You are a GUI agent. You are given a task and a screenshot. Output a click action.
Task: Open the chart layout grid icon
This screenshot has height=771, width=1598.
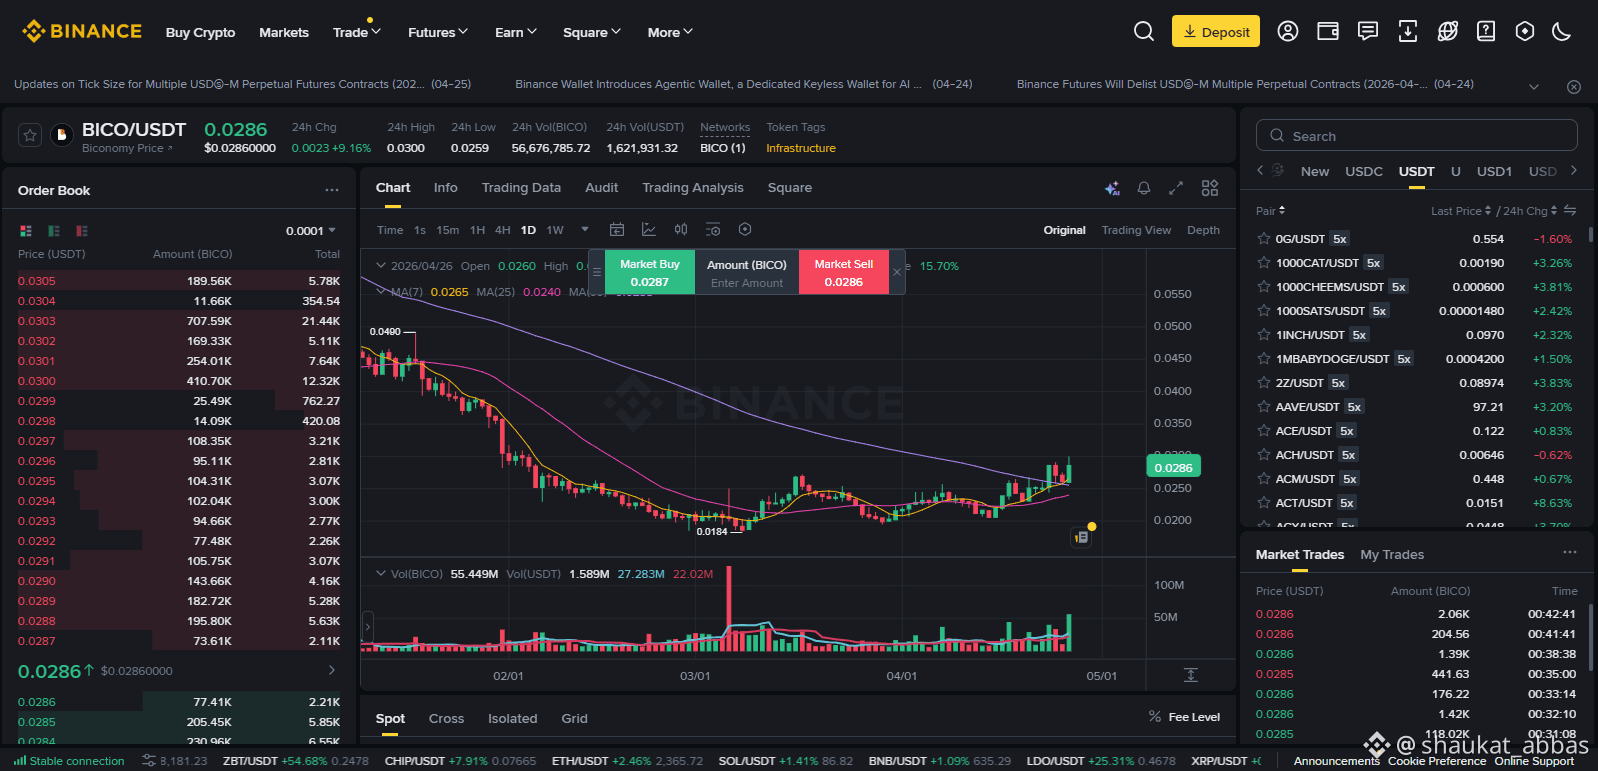click(x=1210, y=188)
